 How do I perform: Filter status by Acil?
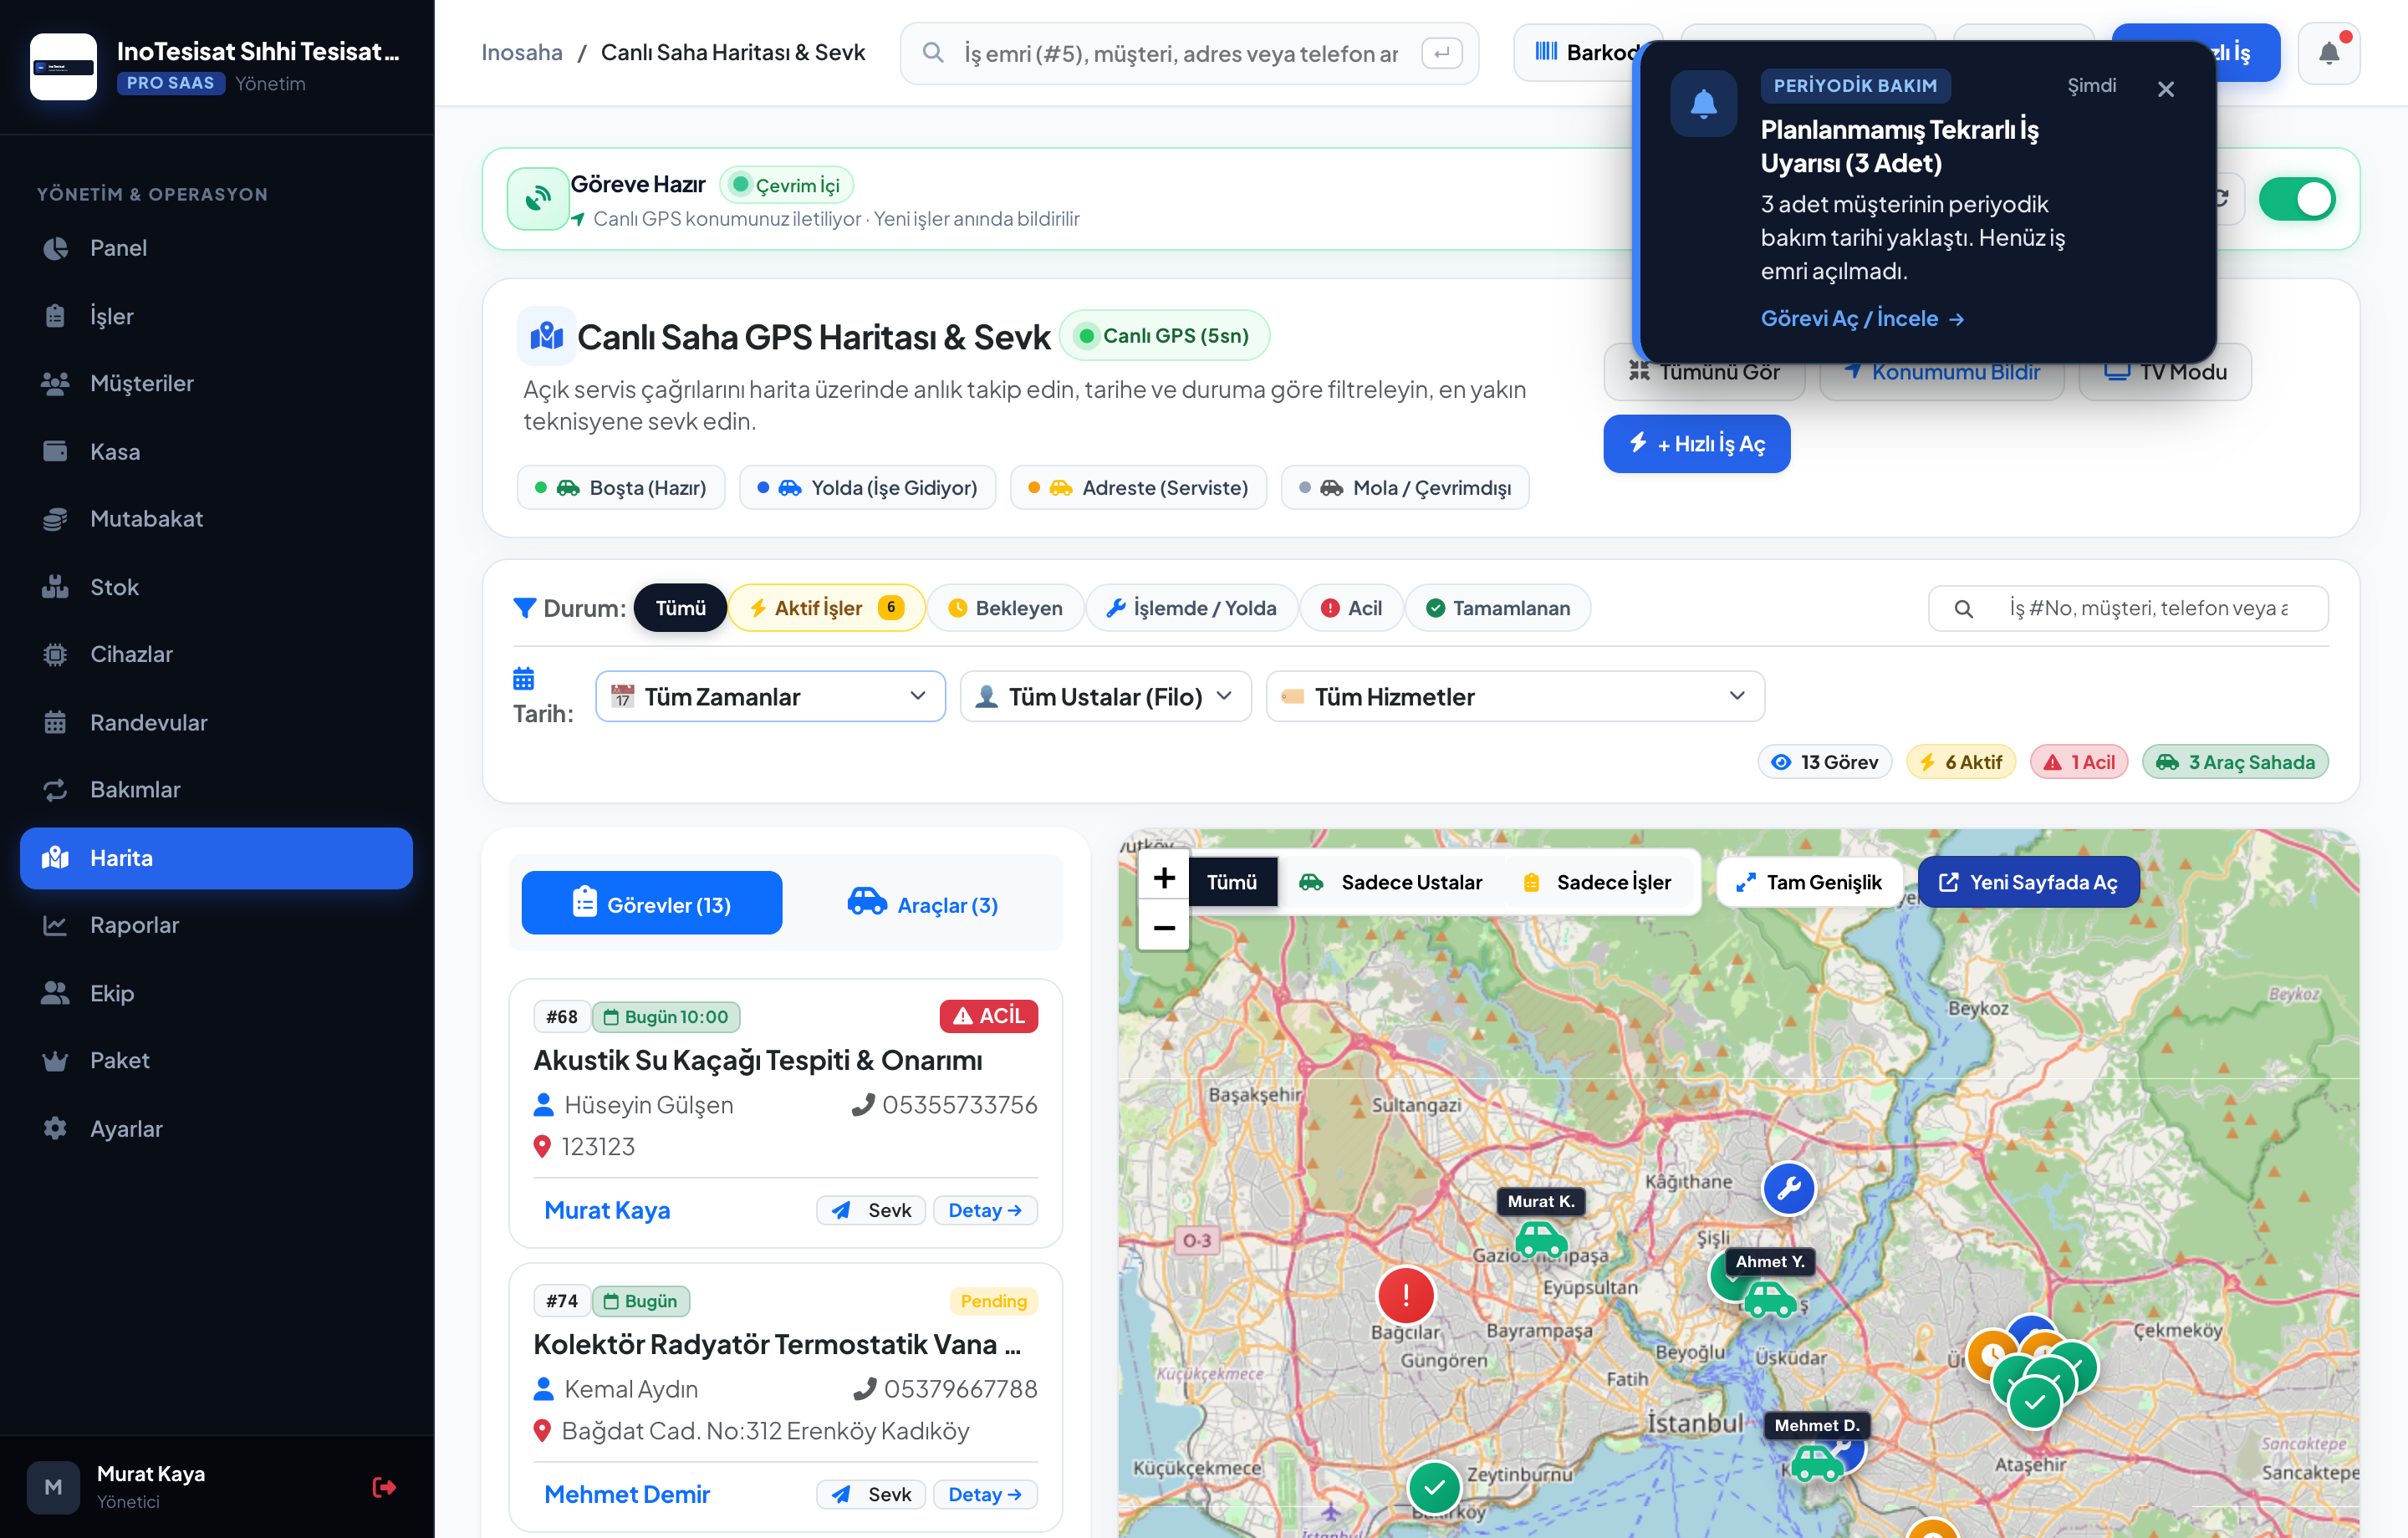(1351, 608)
